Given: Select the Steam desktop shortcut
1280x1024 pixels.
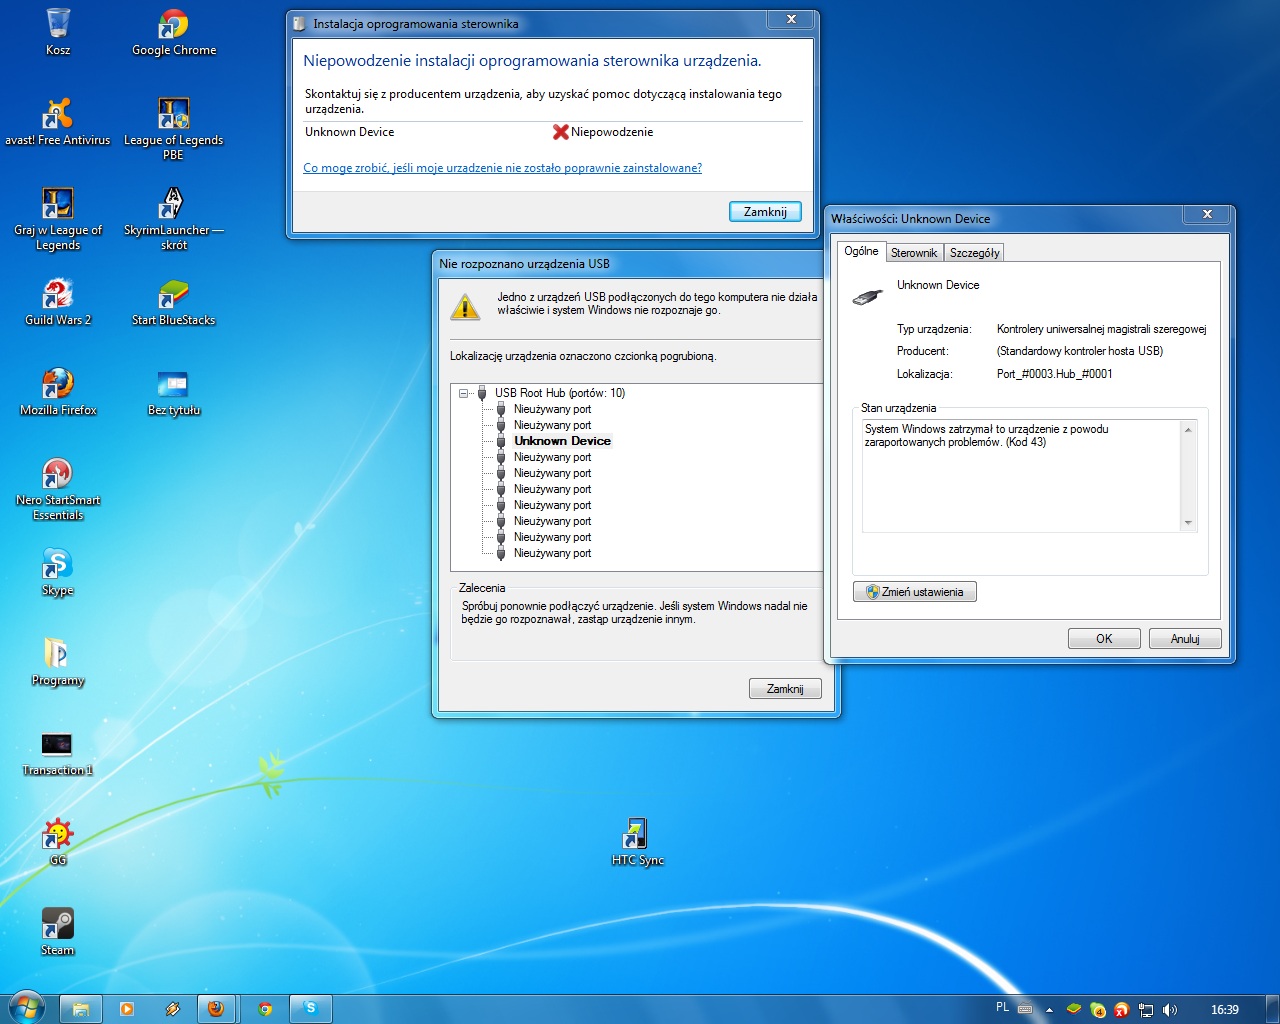Looking at the screenshot, I should [x=58, y=932].
